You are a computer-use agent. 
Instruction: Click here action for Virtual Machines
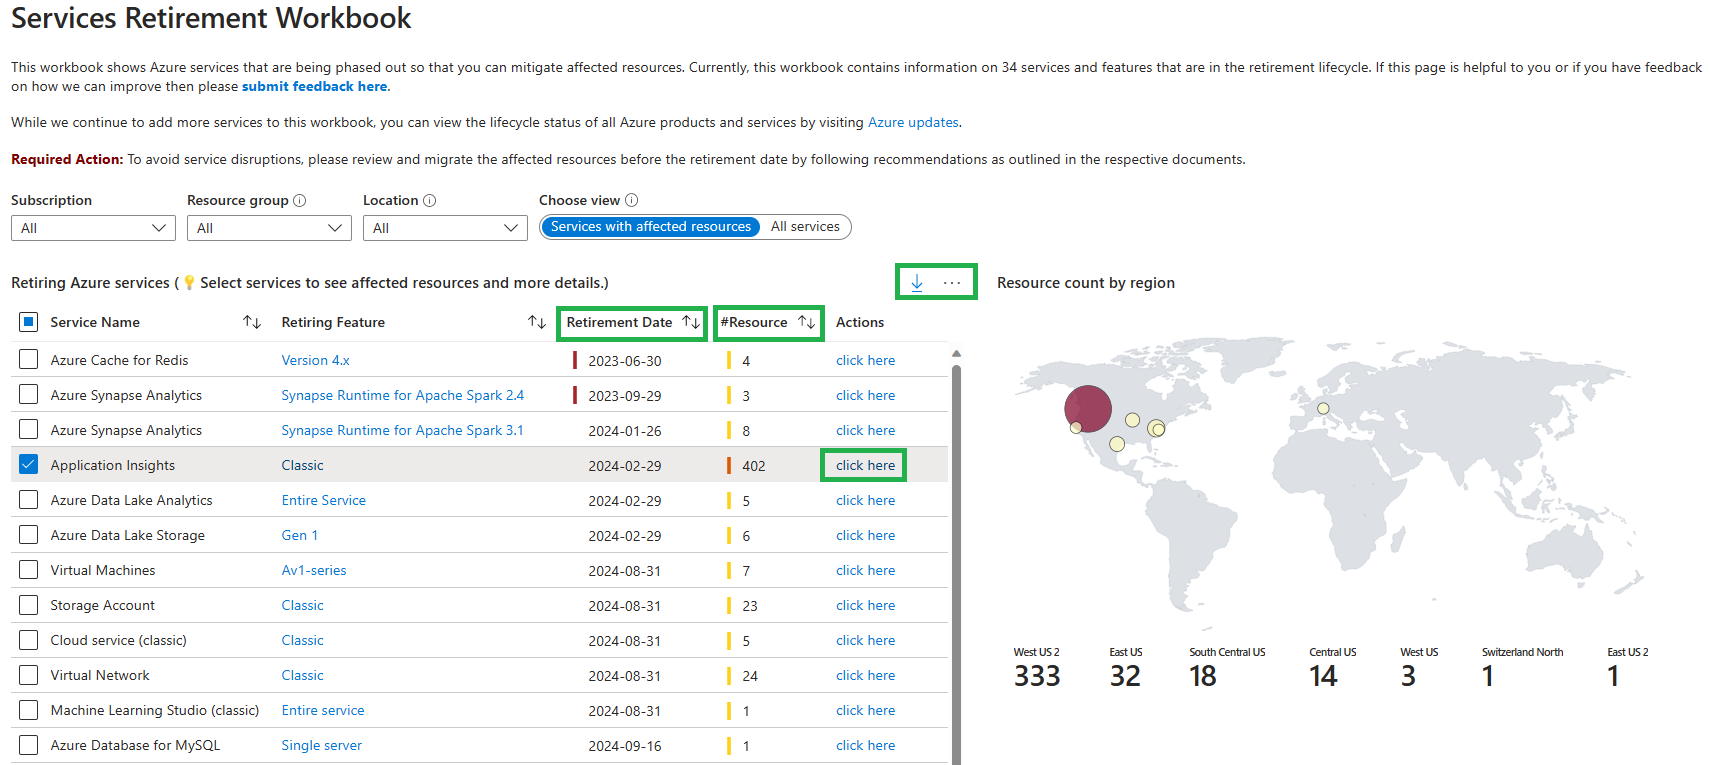pos(866,570)
